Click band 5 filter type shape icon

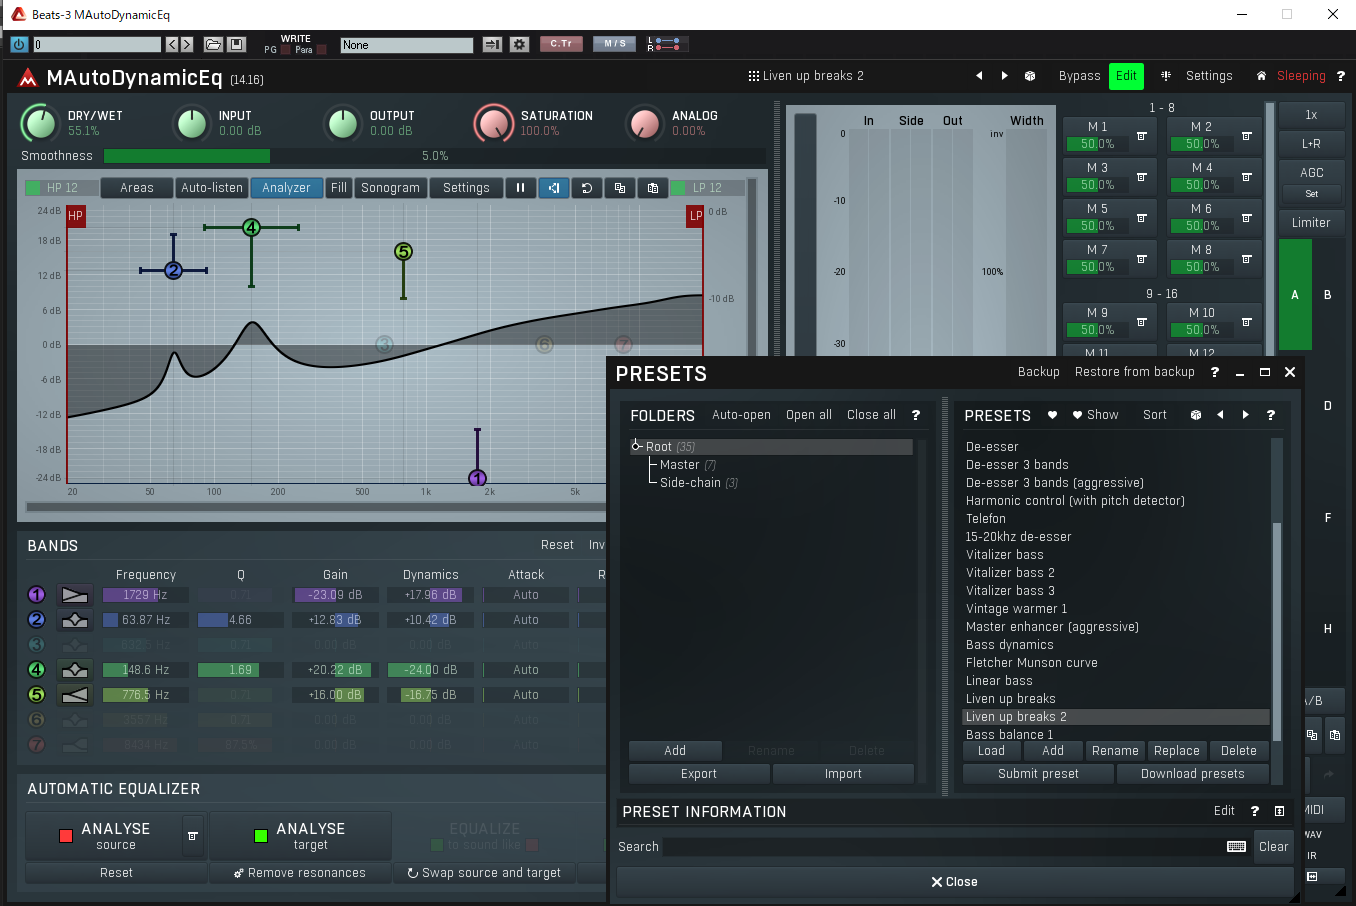tap(75, 695)
